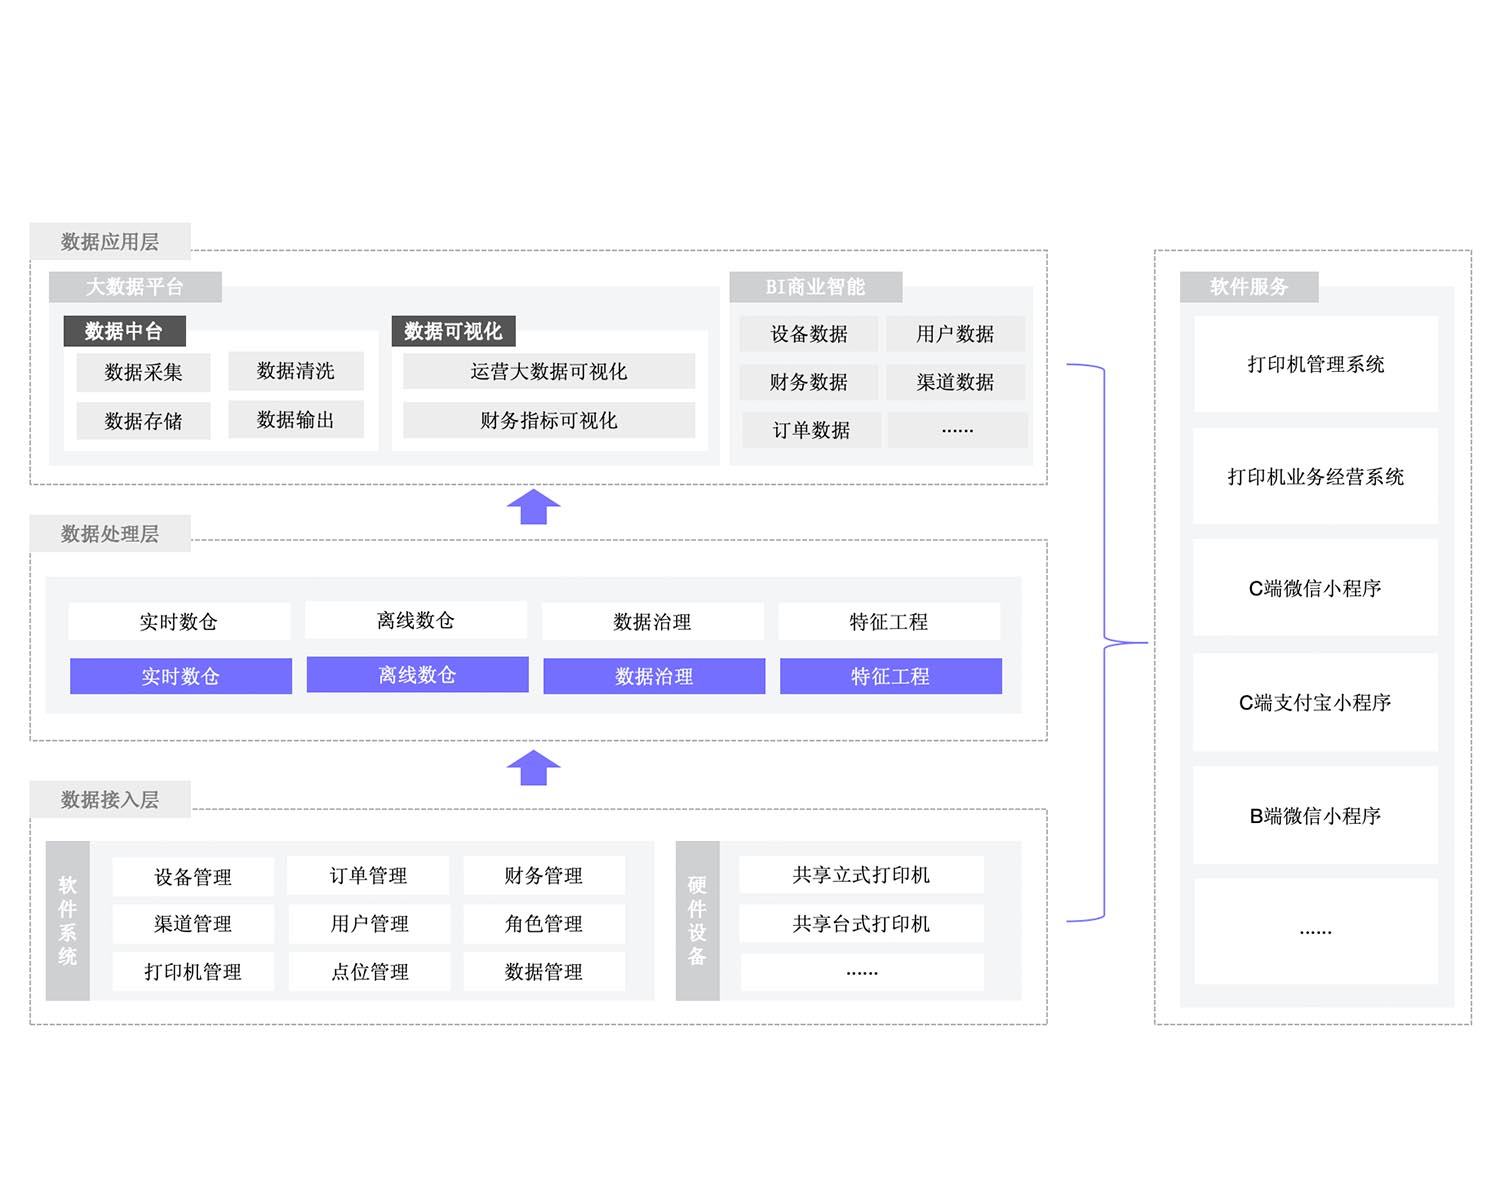The width and height of the screenshot is (1500, 1200).
Task: Click the purple arrow above 数据接入层
Action: tap(533, 768)
